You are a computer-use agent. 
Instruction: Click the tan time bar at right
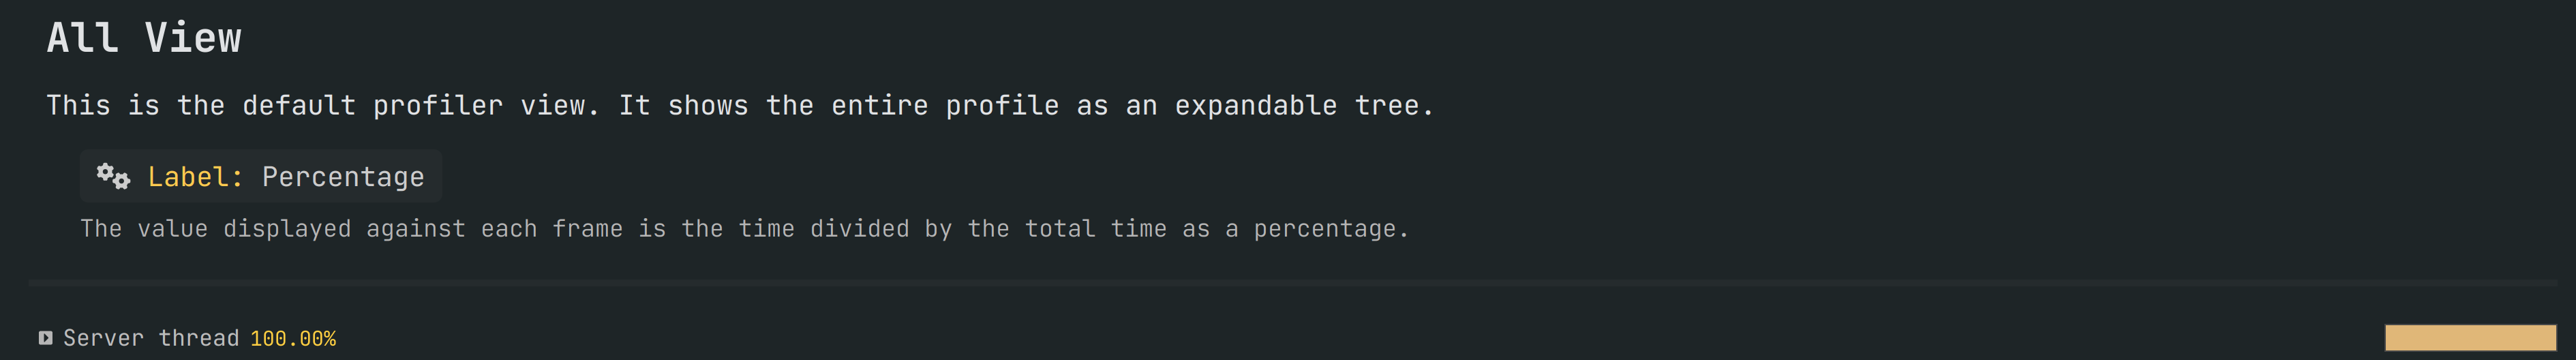point(2470,338)
